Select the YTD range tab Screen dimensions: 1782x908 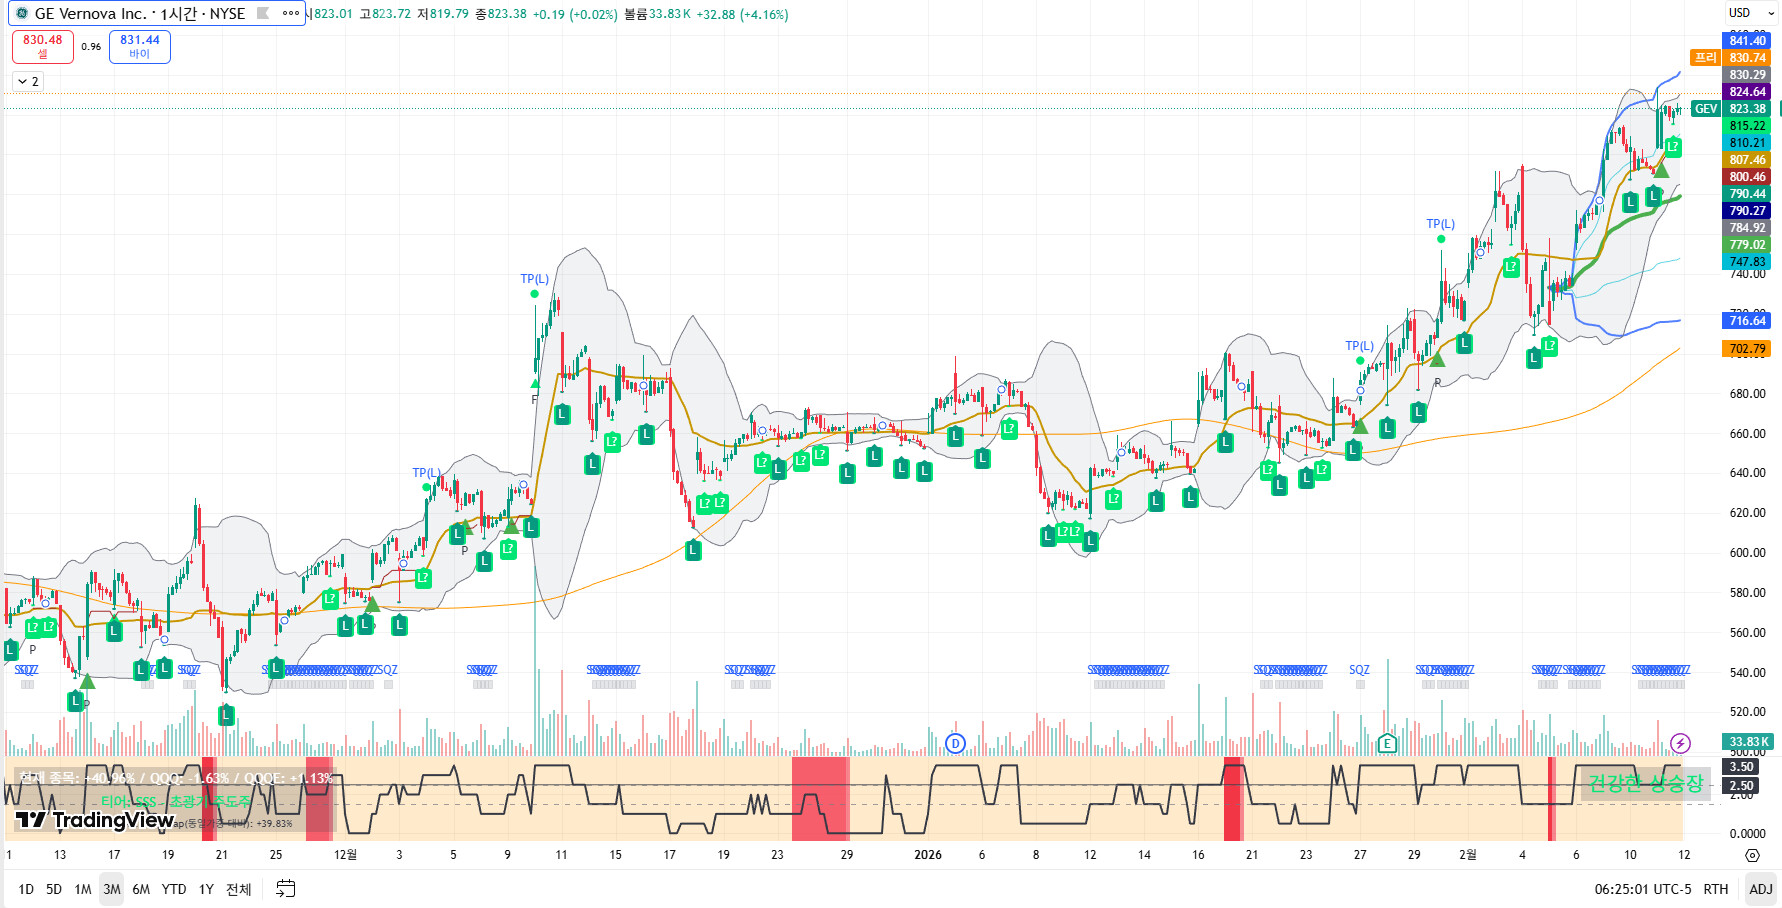(174, 889)
